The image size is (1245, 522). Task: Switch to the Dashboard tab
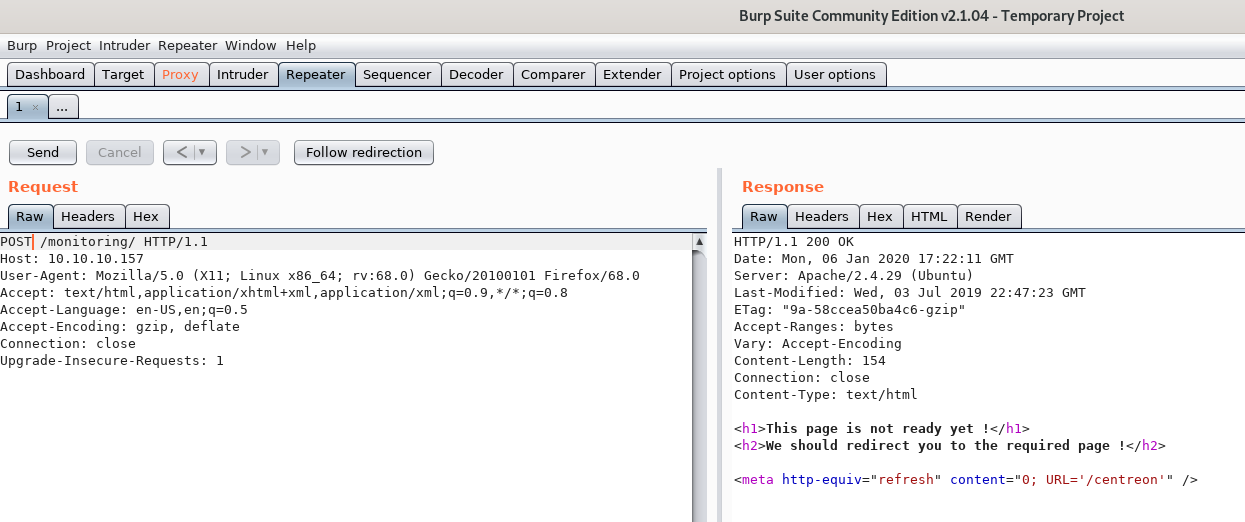pos(50,75)
